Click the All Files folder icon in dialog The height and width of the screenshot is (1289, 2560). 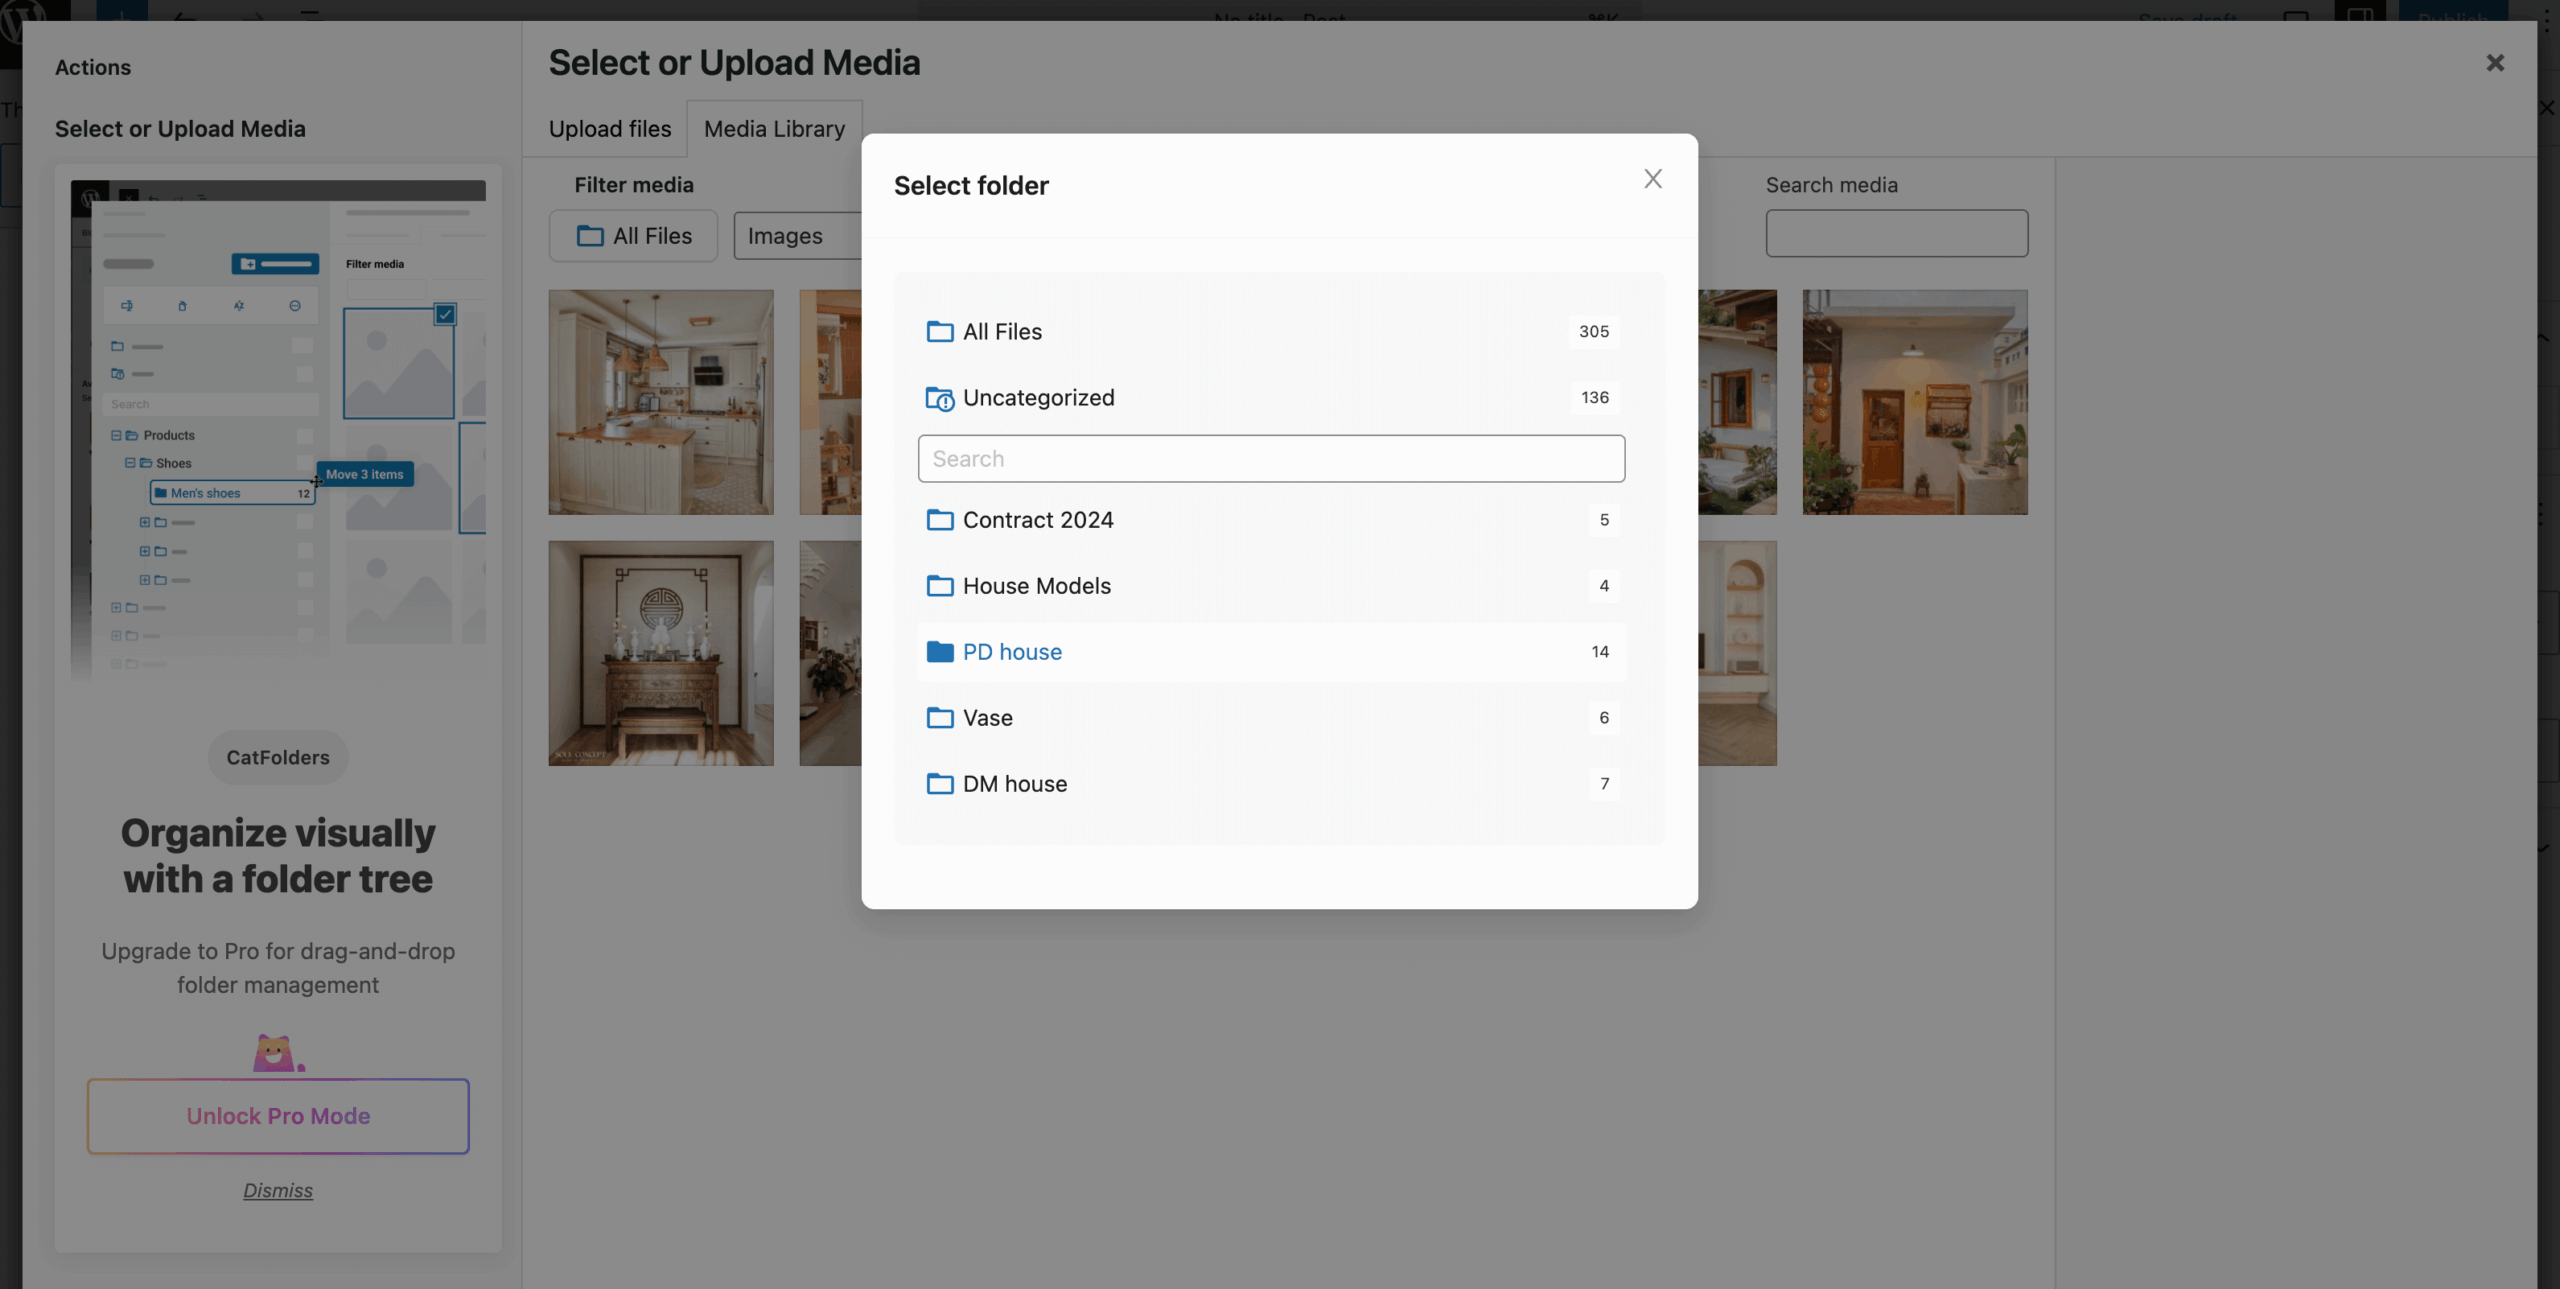pyautogui.click(x=939, y=331)
